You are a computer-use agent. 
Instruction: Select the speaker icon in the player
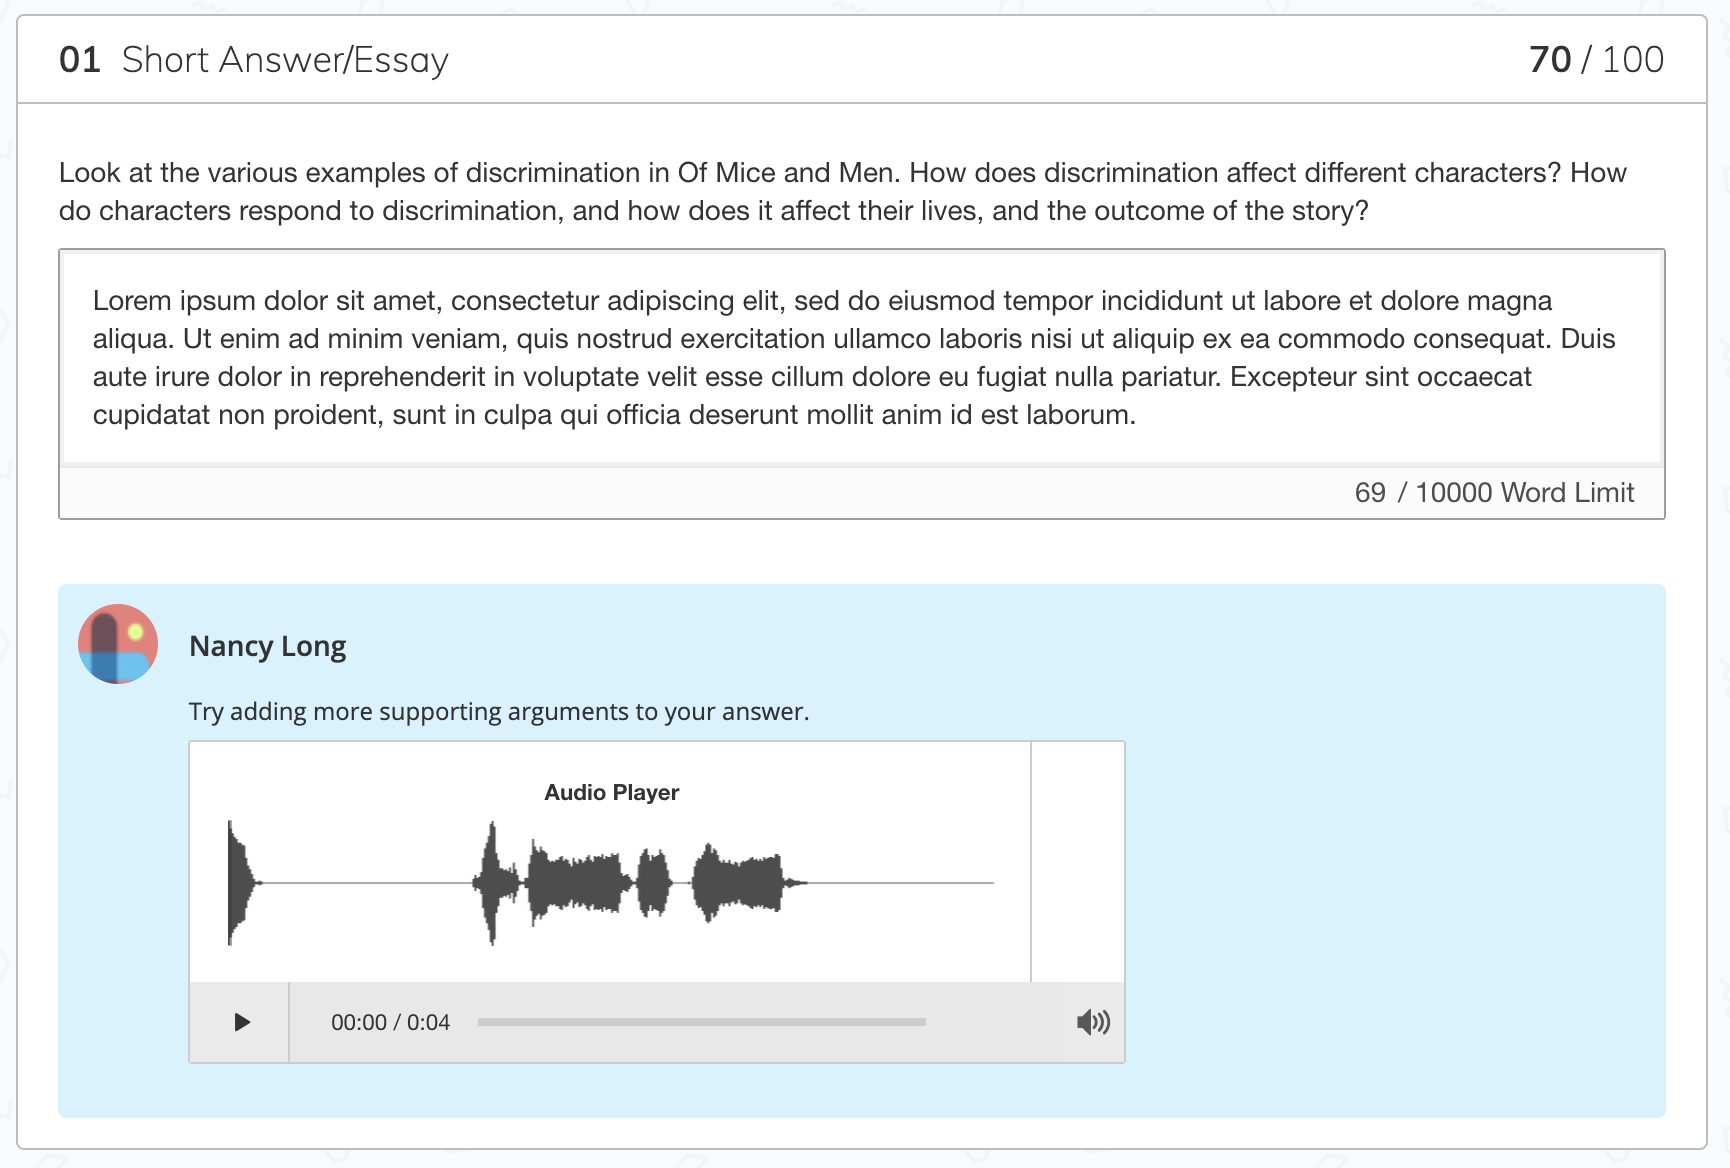1094,1022
